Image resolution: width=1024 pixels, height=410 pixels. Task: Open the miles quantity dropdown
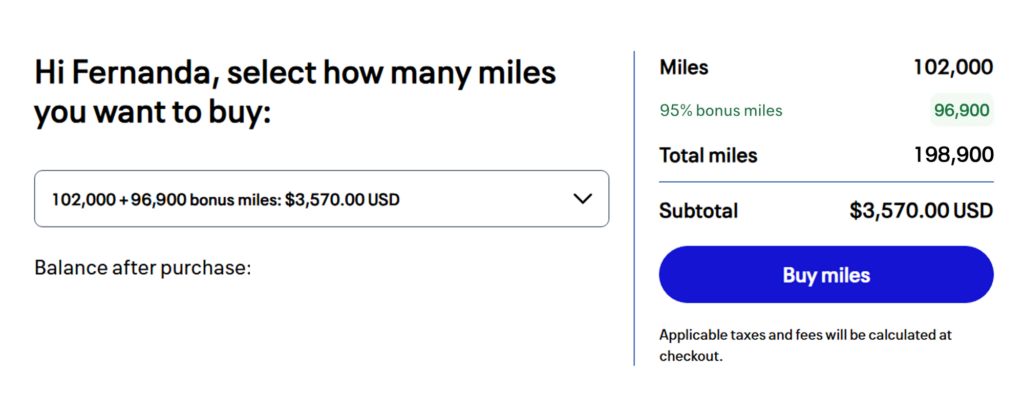pos(320,199)
